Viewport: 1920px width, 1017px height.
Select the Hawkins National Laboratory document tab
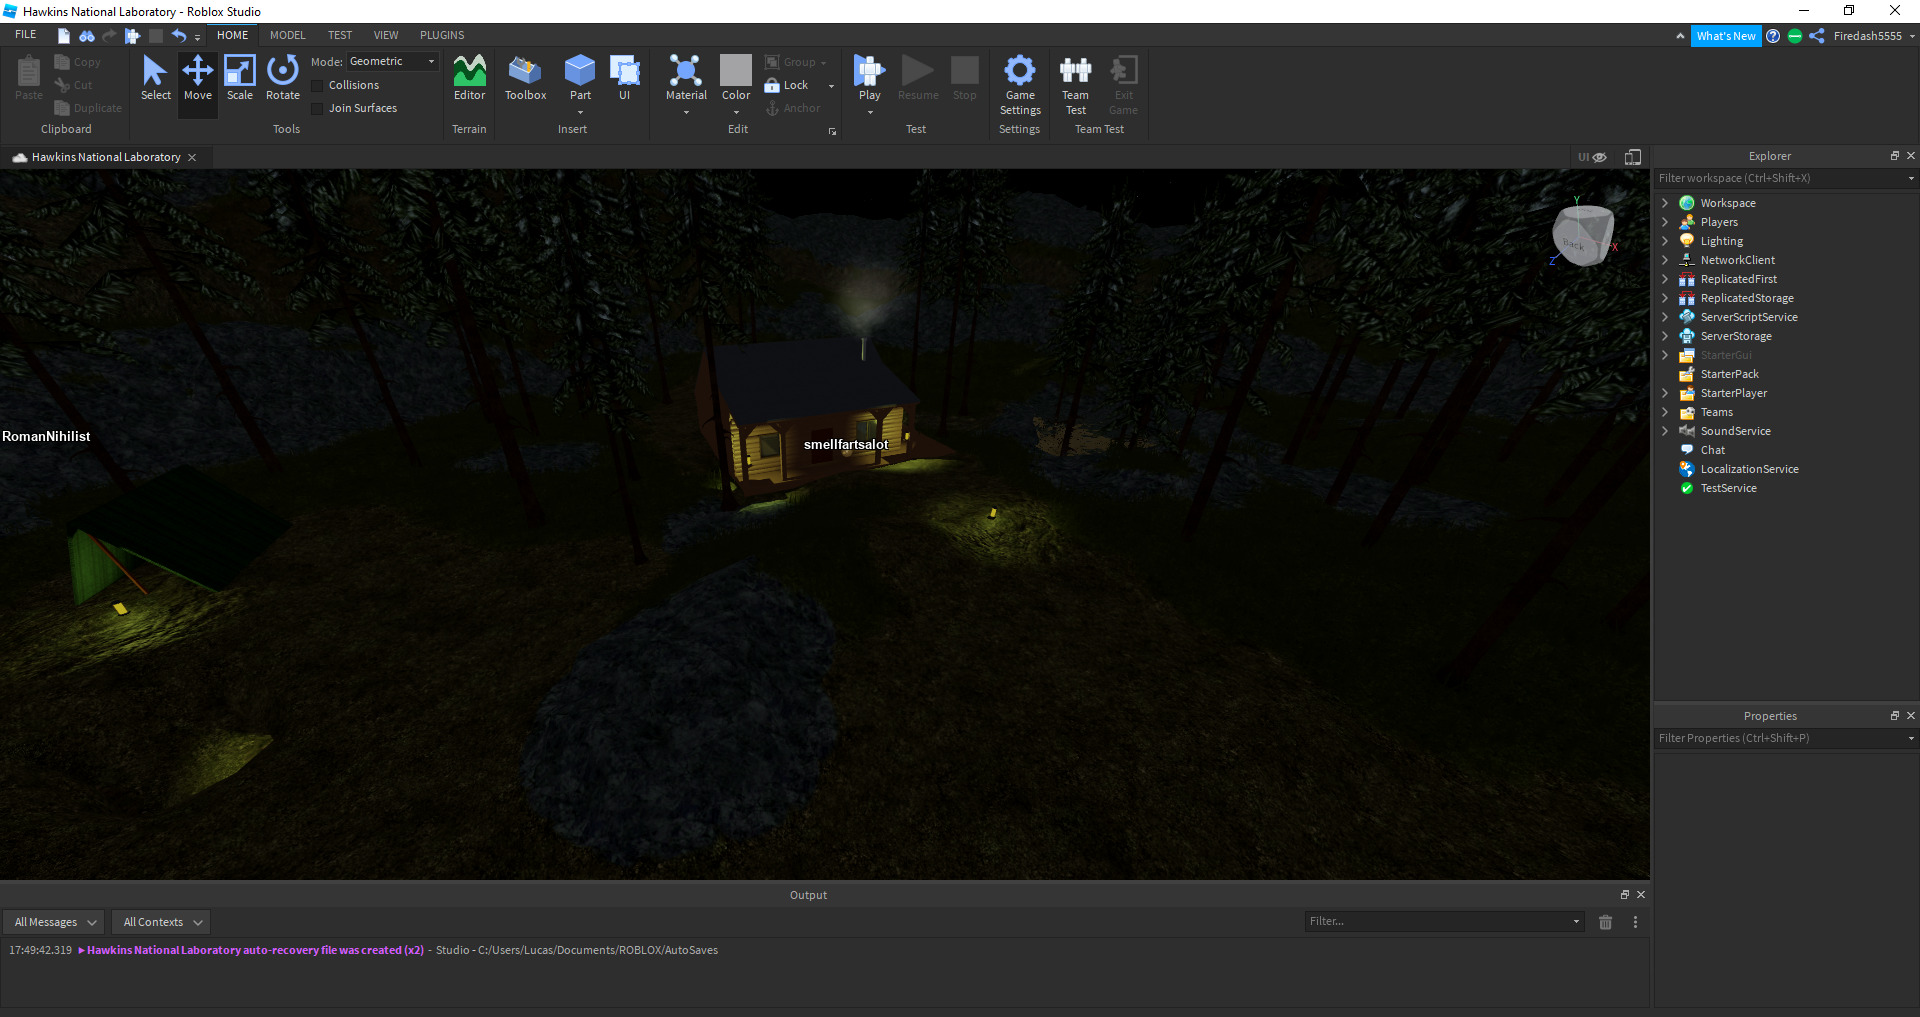pyautogui.click(x=106, y=157)
